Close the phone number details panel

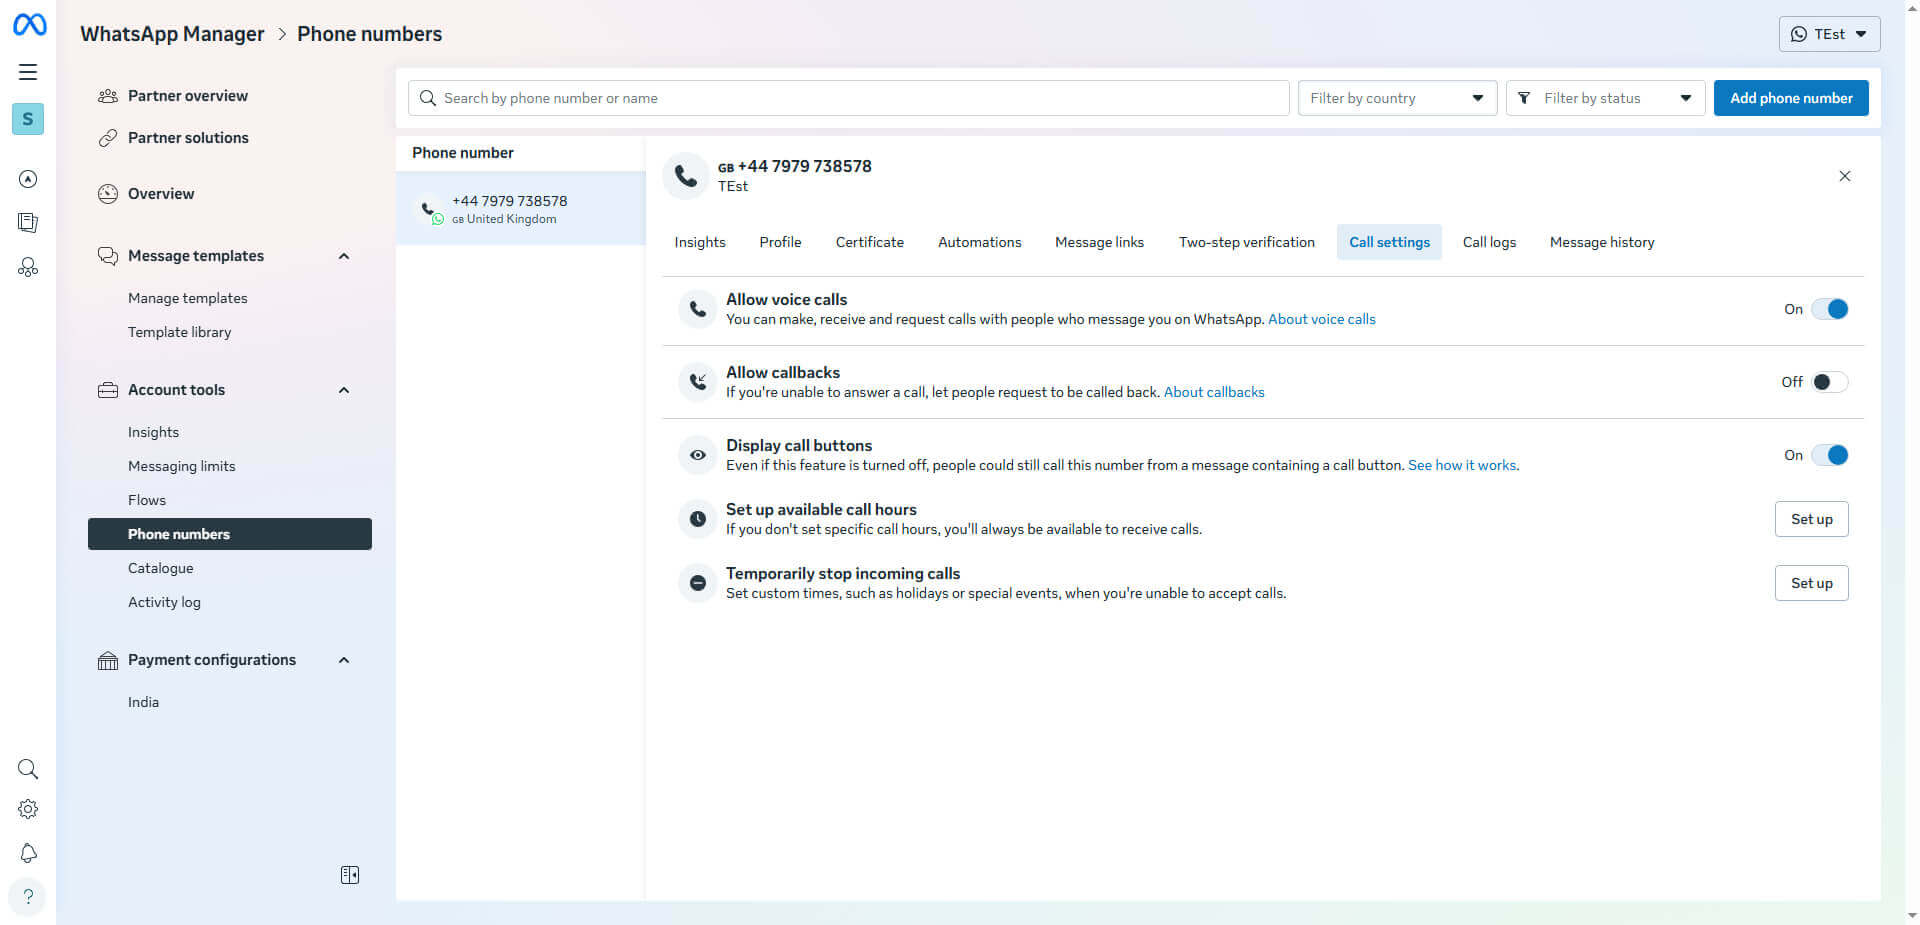pyautogui.click(x=1844, y=176)
